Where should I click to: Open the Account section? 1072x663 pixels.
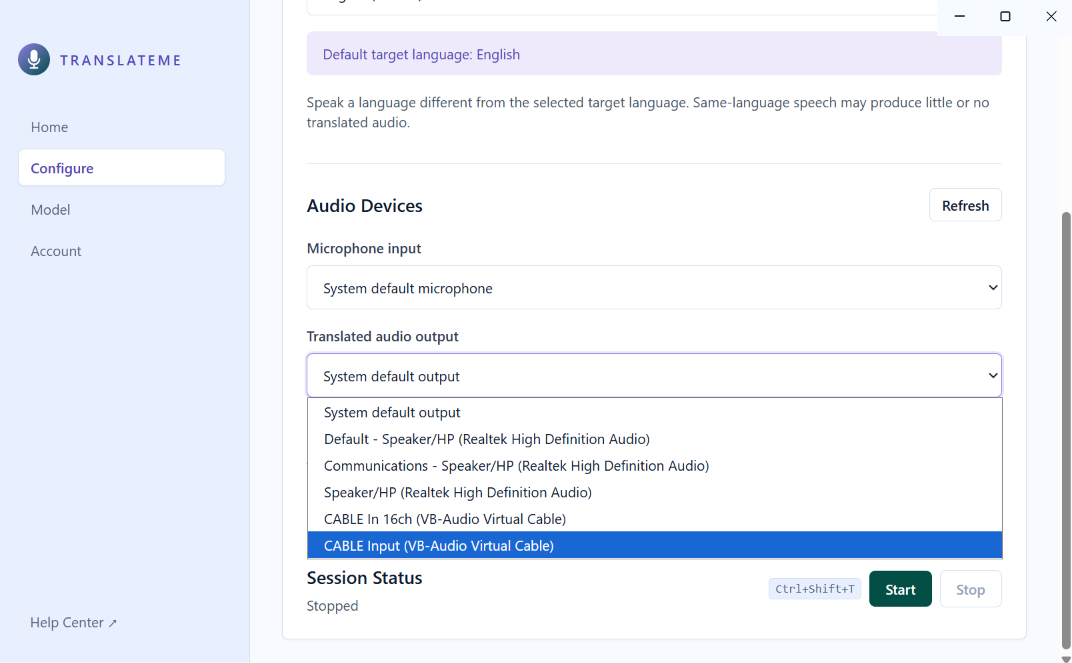click(56, 251)
